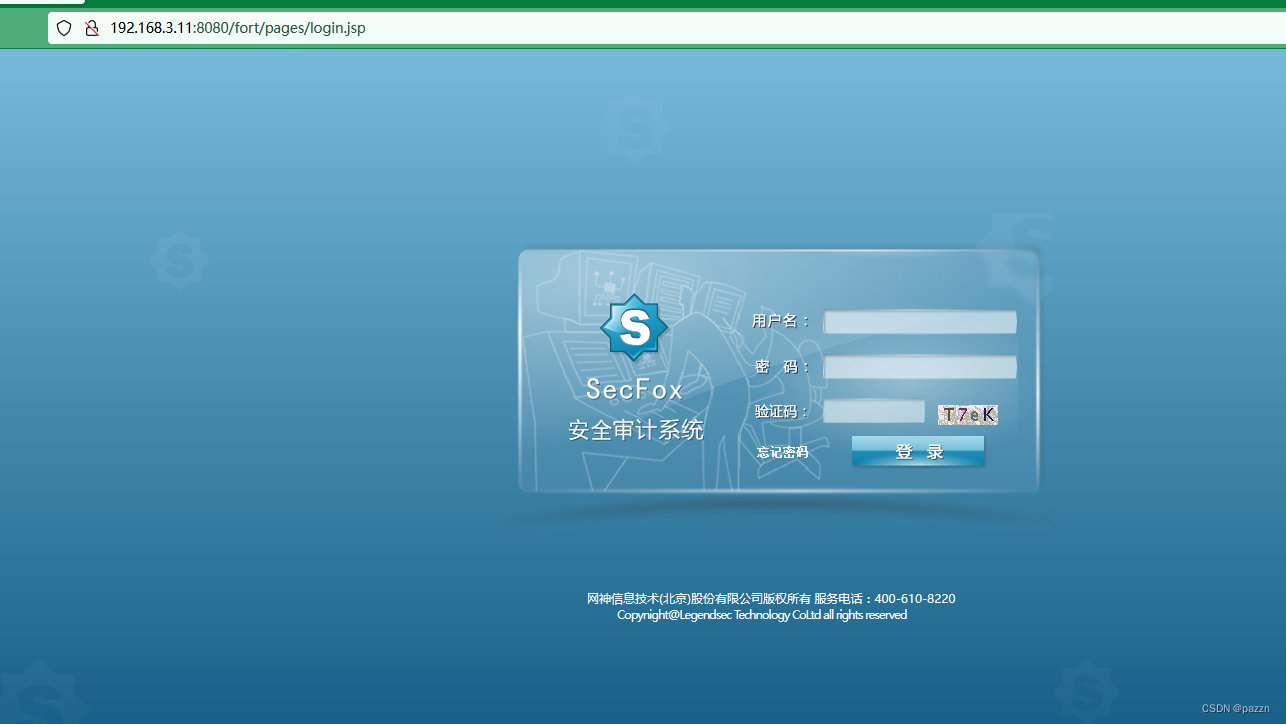Focus the browser address bar URL
This screenshot has width=1286, height=724.
point(238,28)
